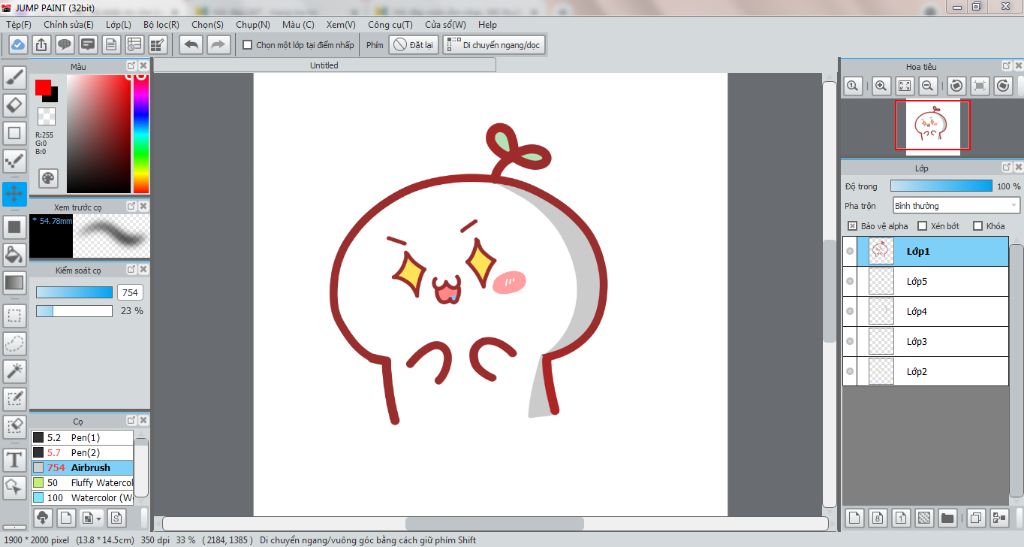The image size is (1024, 547).
Task: Open the Lớp(L) menu
Action: [118, 24]
